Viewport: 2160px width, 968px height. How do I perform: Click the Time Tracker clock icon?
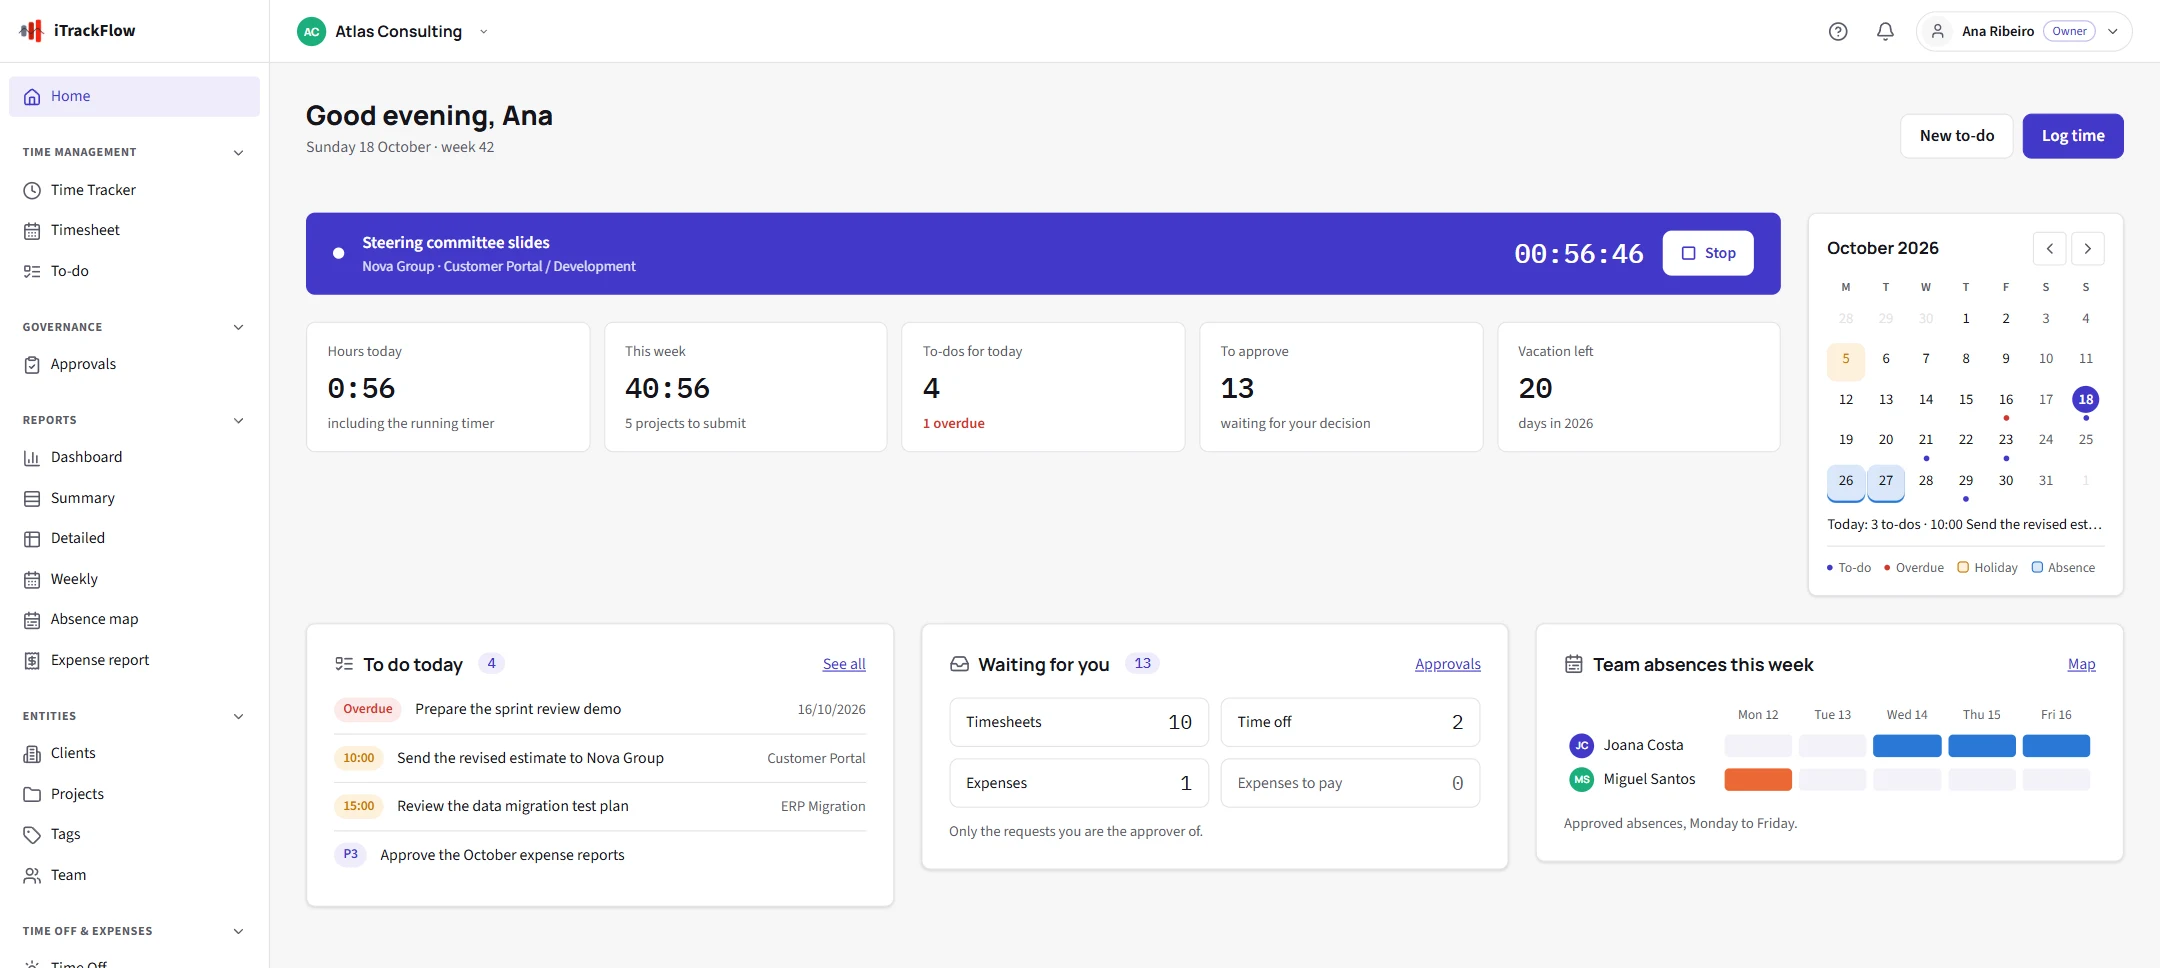(32, 190)
